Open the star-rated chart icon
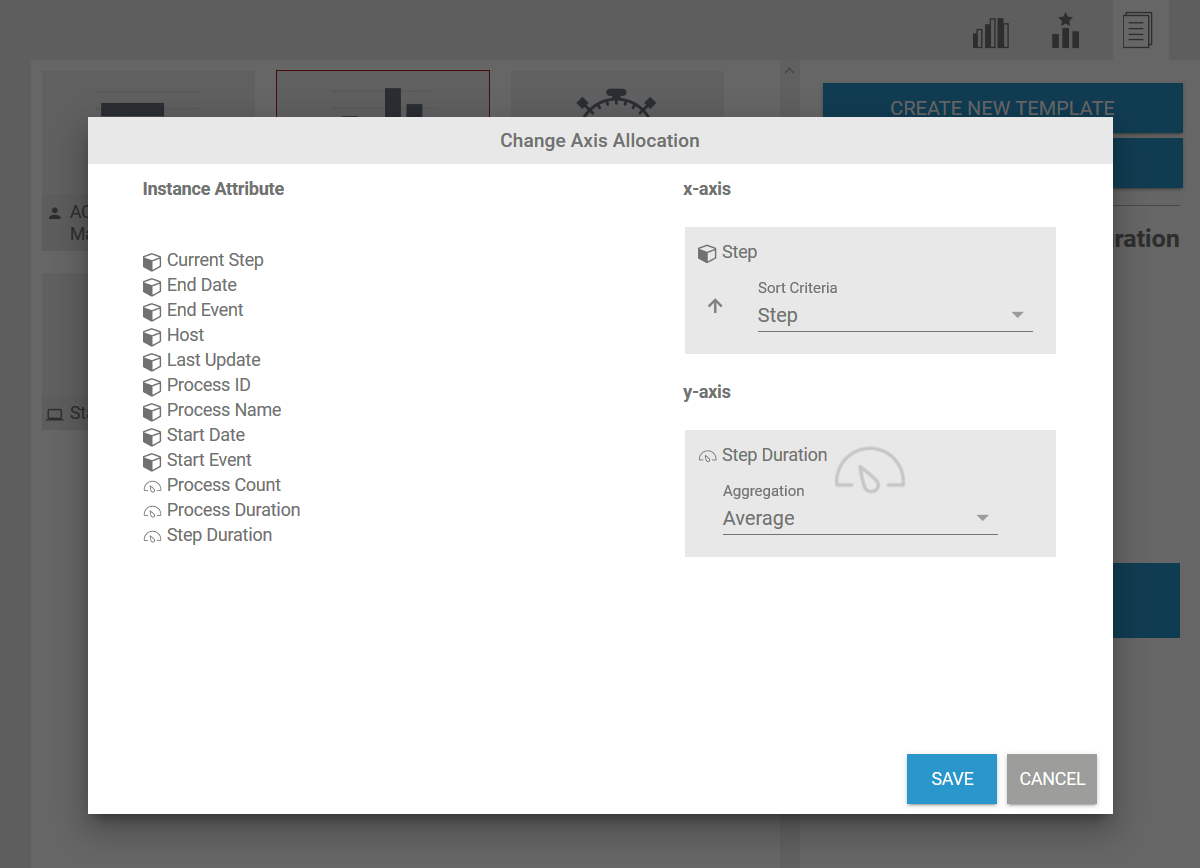1200x868 pixels. pyautogui.click(x=1065, y=32)
